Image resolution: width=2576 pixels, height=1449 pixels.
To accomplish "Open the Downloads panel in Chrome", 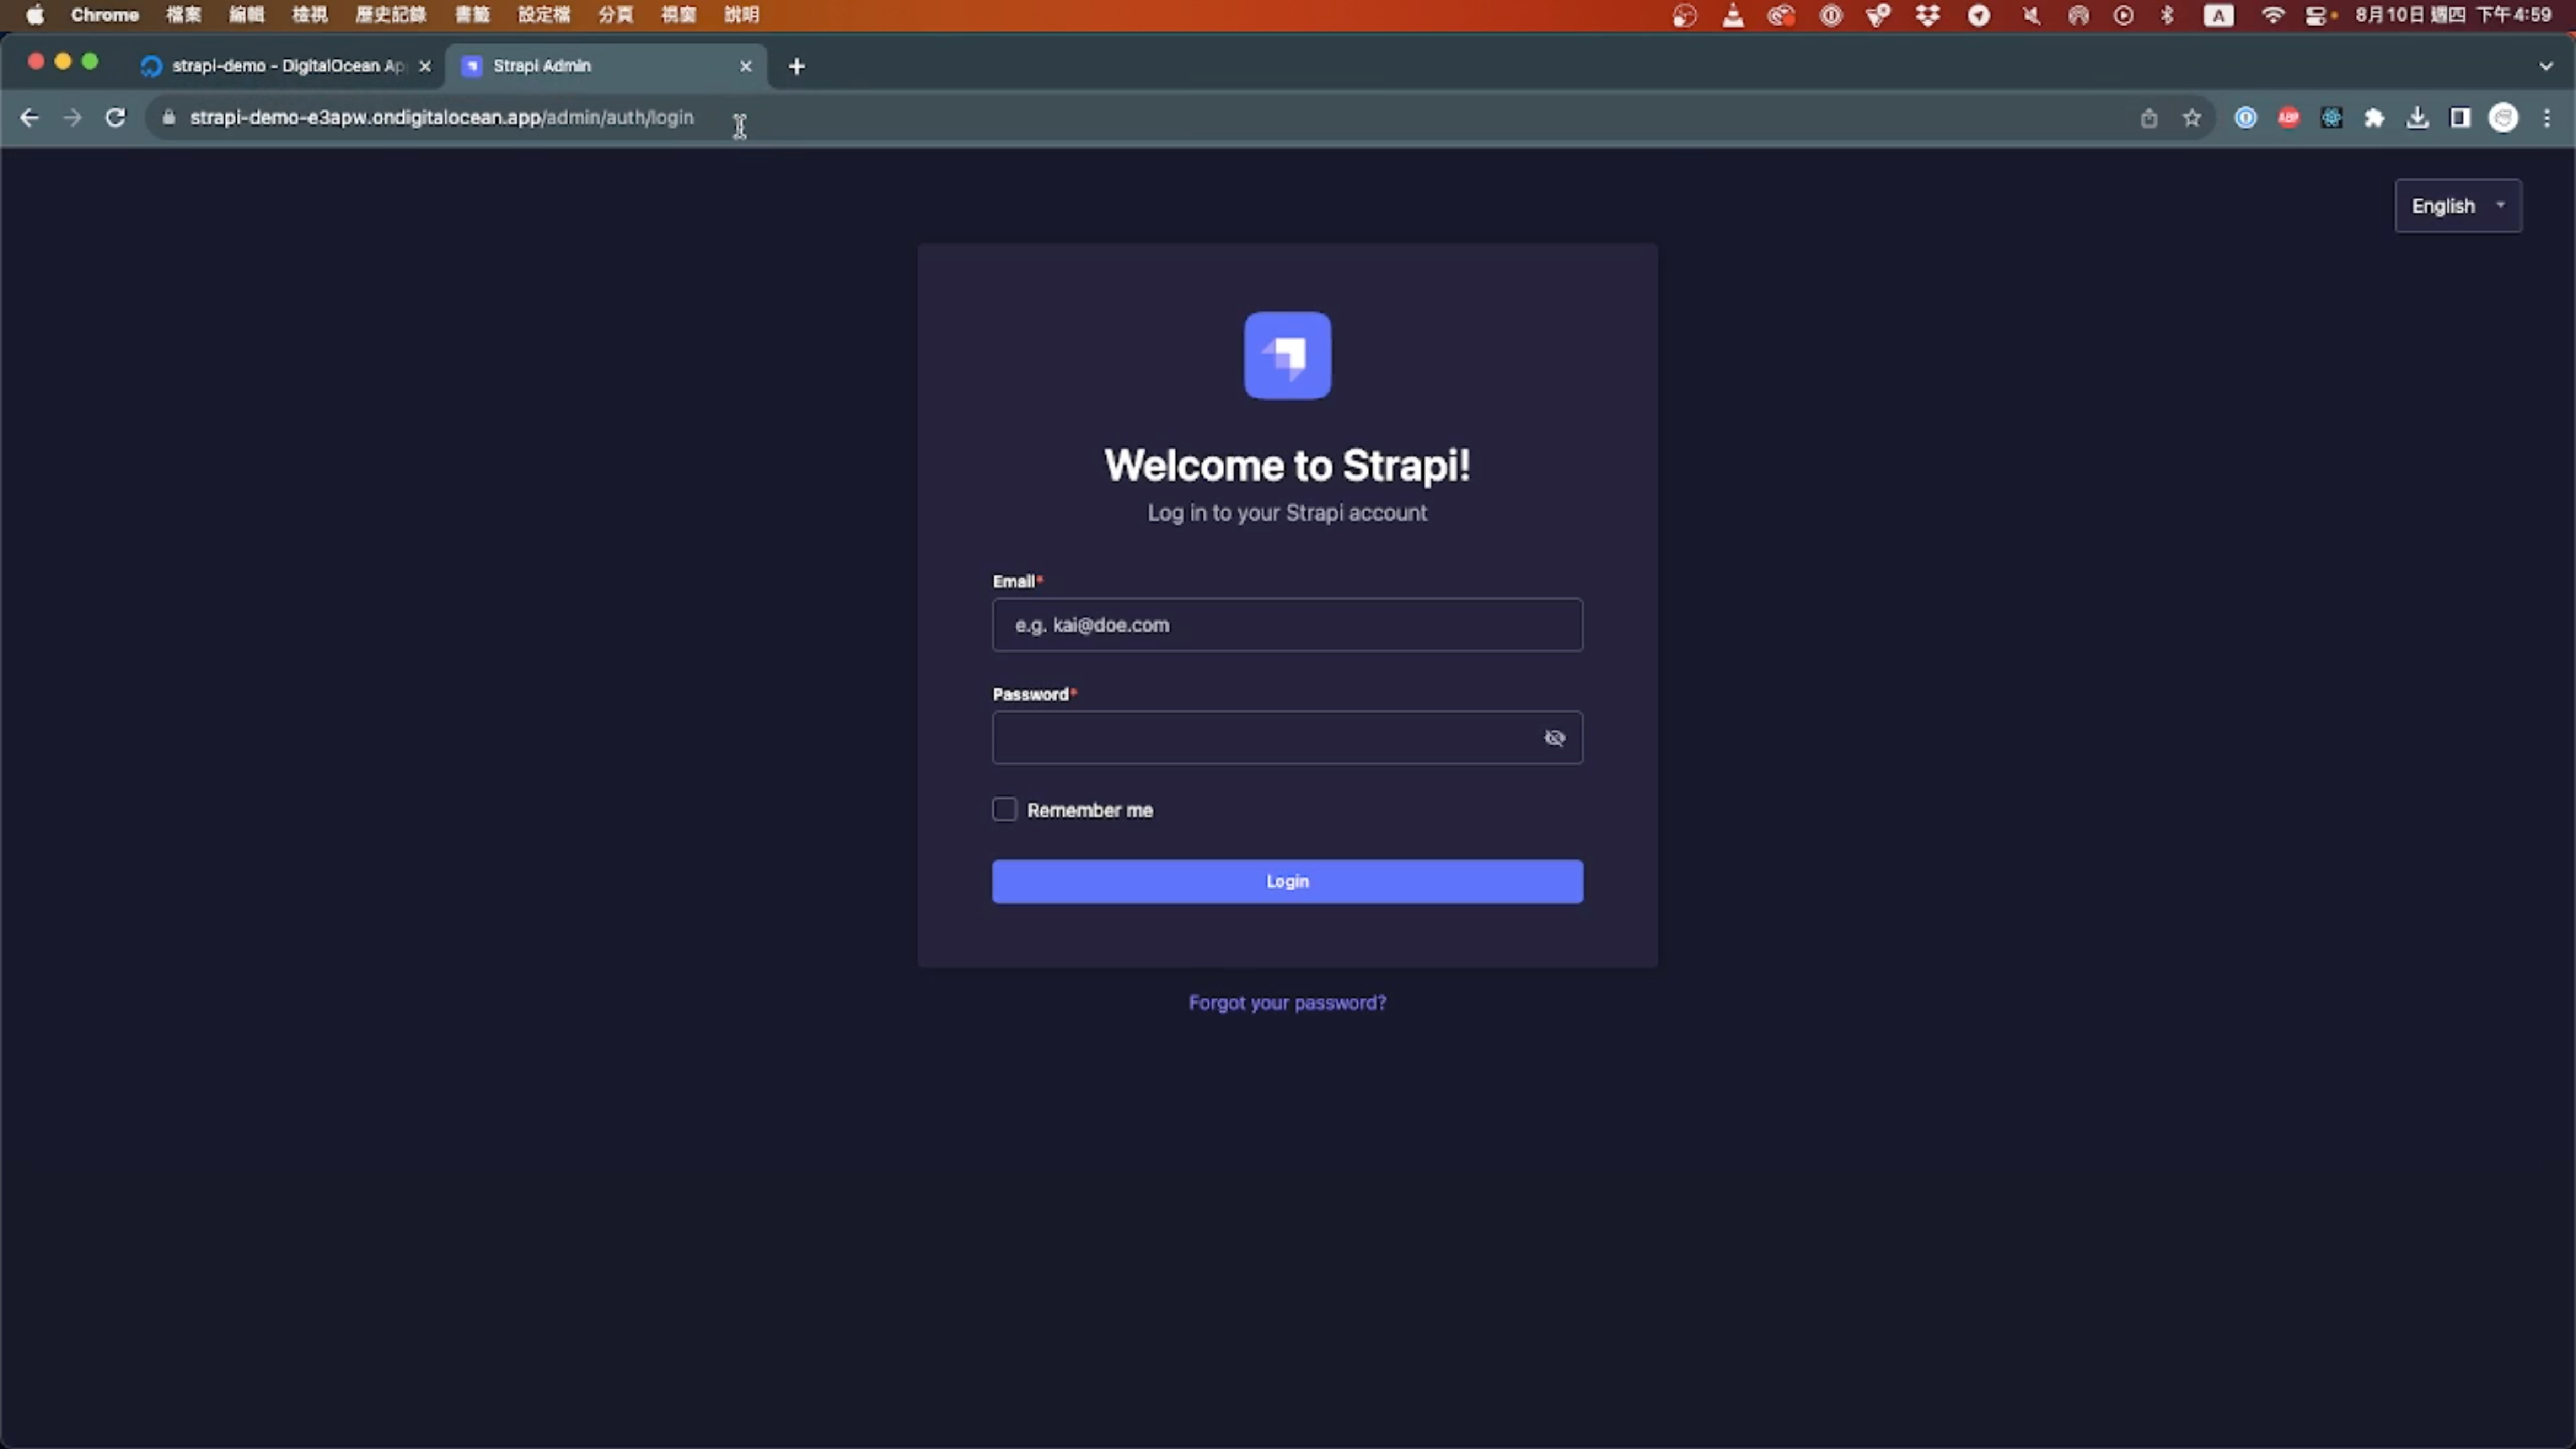I will [2418, 118].
